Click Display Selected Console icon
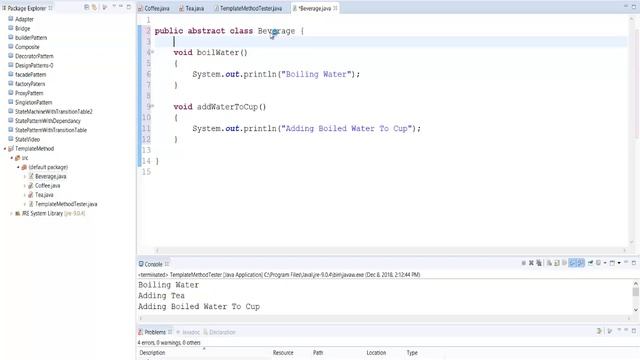The width and height of the screenshot is (640, 360). (598, 263)
